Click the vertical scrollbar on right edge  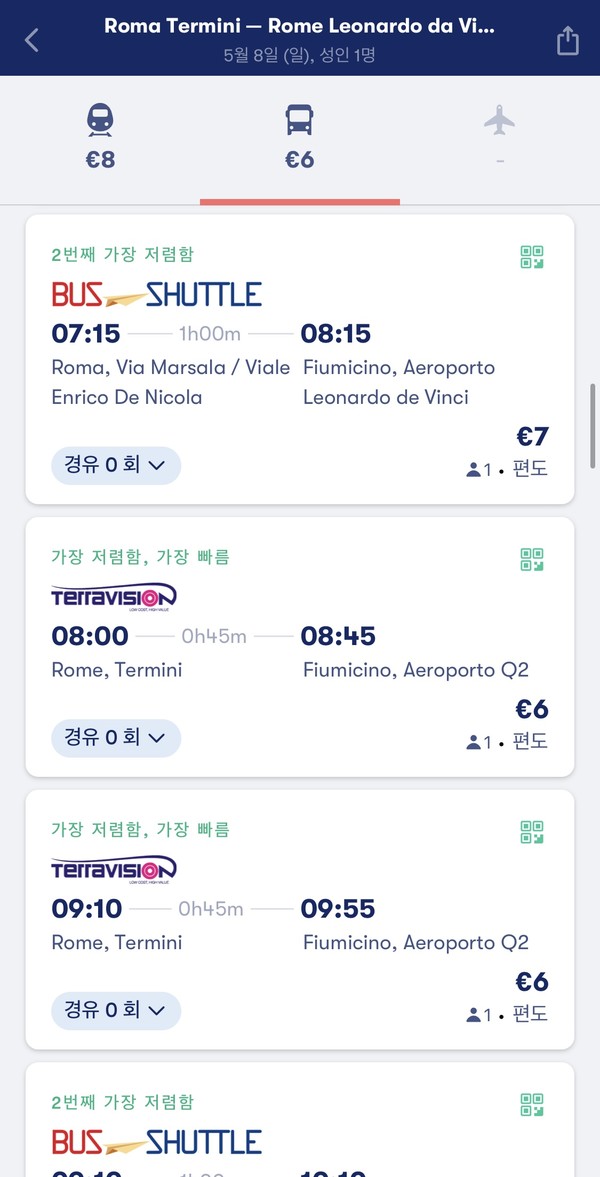pos(593,418)
